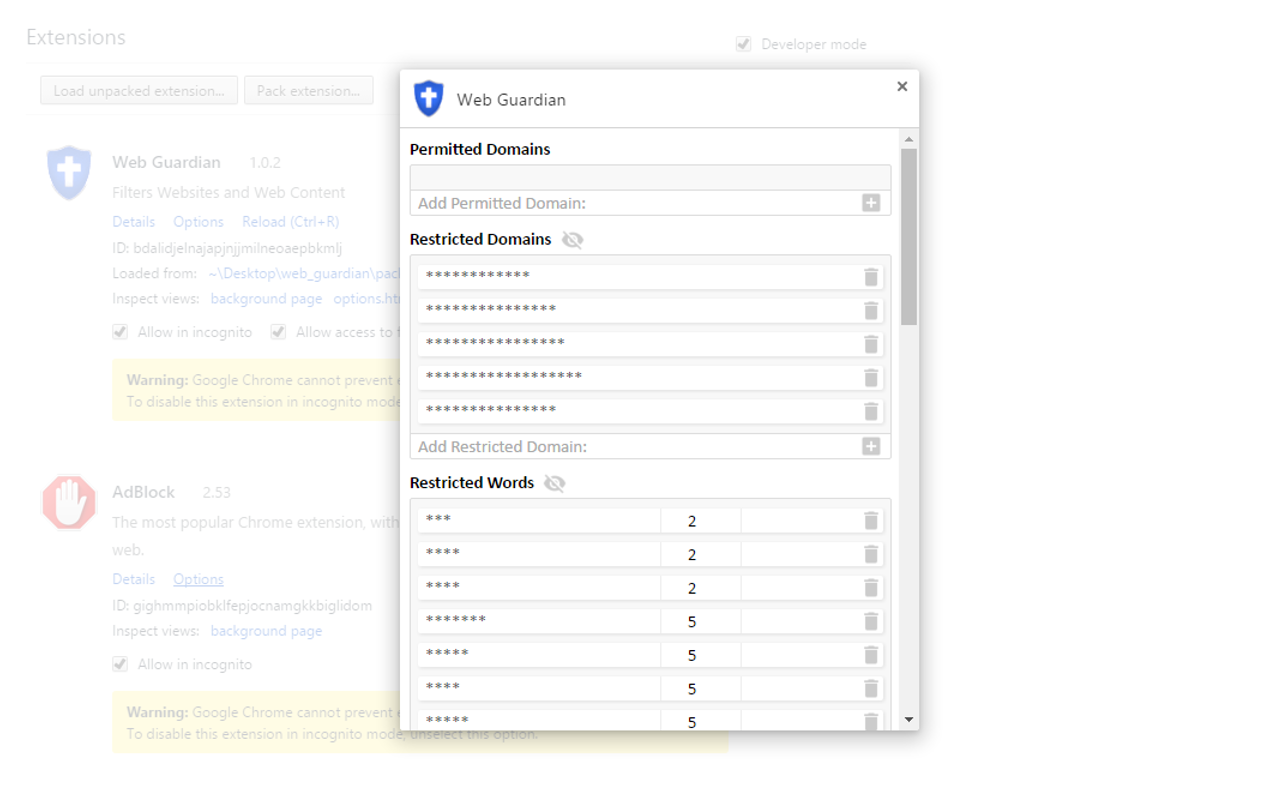Image resolution: width=1280 pixels, height=800 pixels.
Task: Click the dialog scrollbar down arrow
Action: pos(908,719)
